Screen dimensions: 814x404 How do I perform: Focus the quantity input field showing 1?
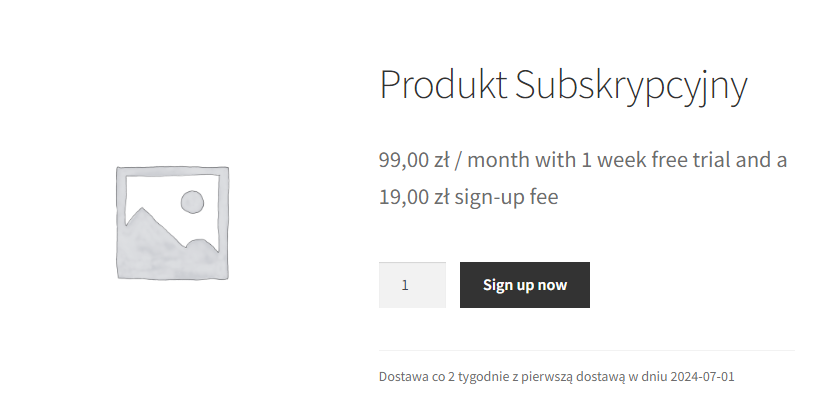[412, 285]
